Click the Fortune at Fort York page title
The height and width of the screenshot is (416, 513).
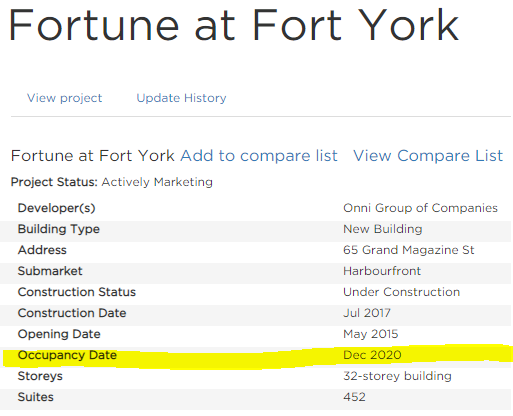click(x=234, y=26)
